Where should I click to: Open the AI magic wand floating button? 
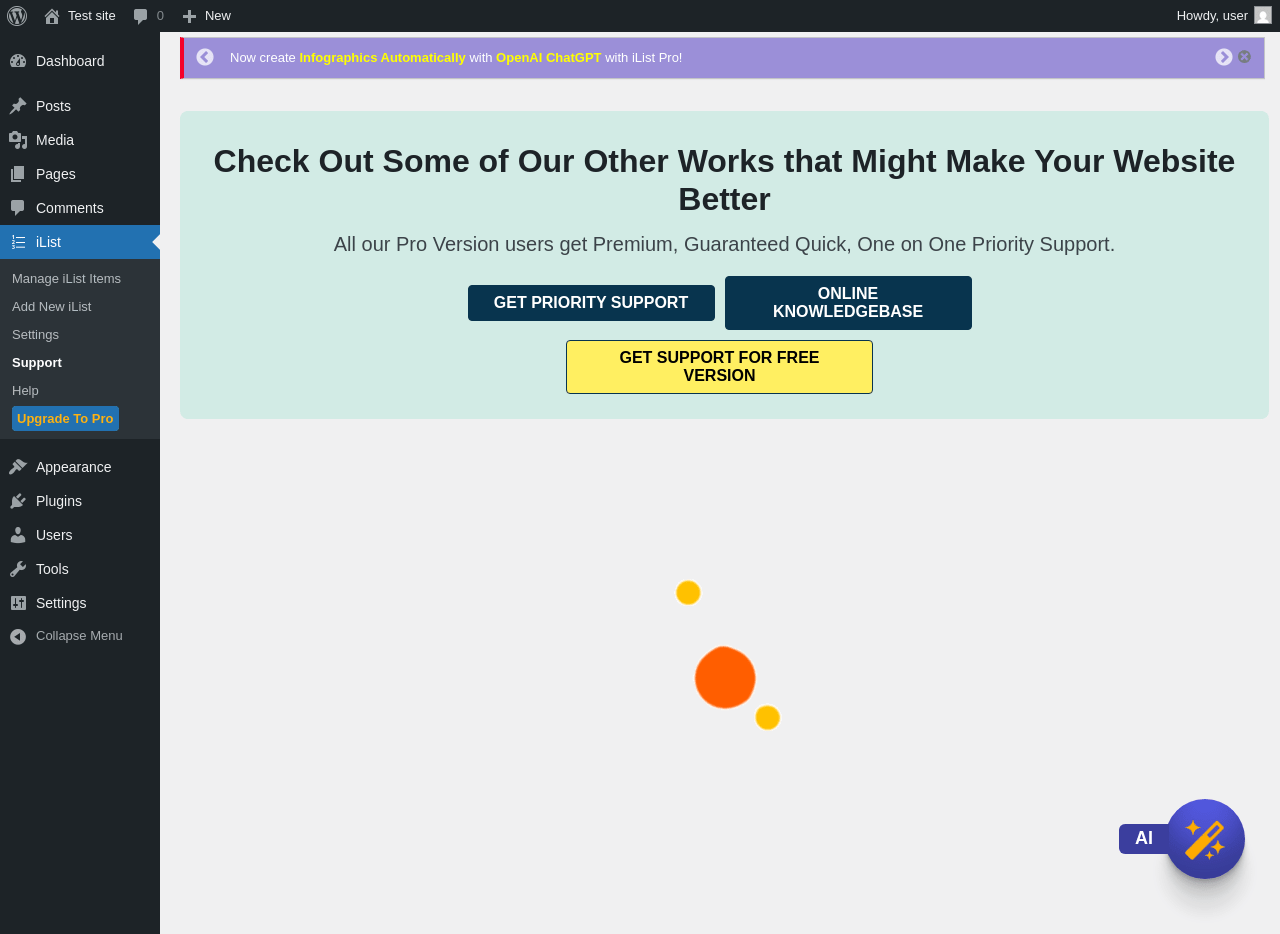click(1205, 839)
